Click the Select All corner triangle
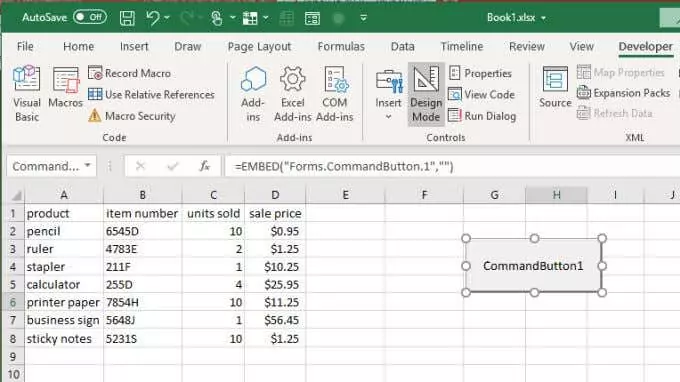 (x=16, y=196)
